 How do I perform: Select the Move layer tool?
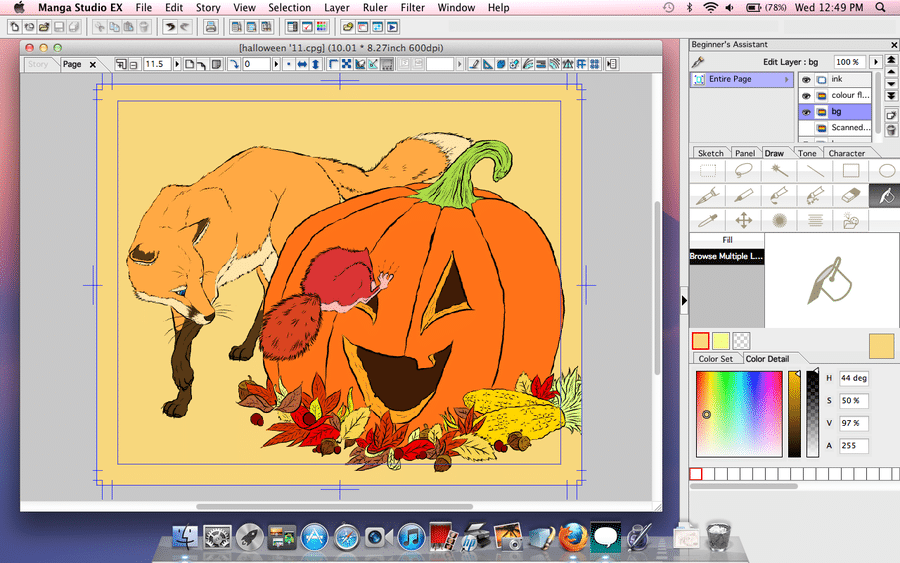coord(743,220)
